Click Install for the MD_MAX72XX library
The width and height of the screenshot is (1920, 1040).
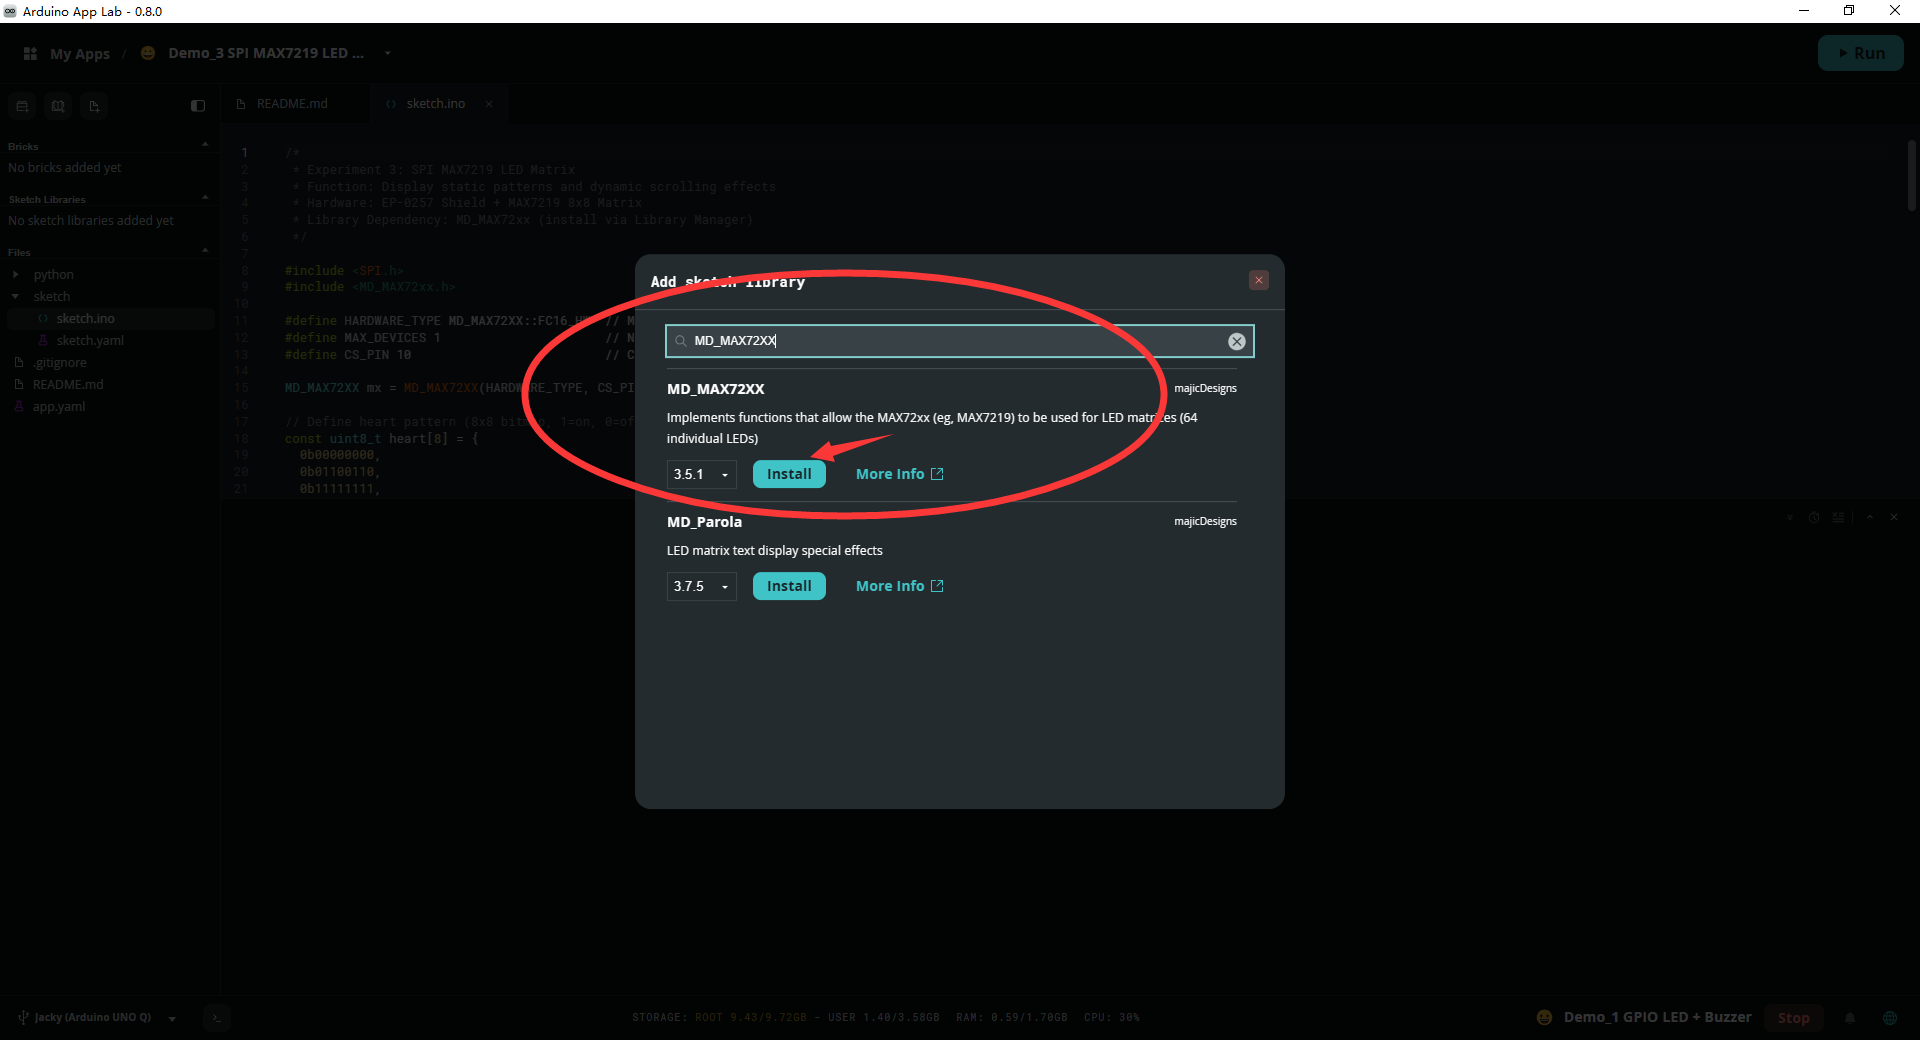pos(789,474)
